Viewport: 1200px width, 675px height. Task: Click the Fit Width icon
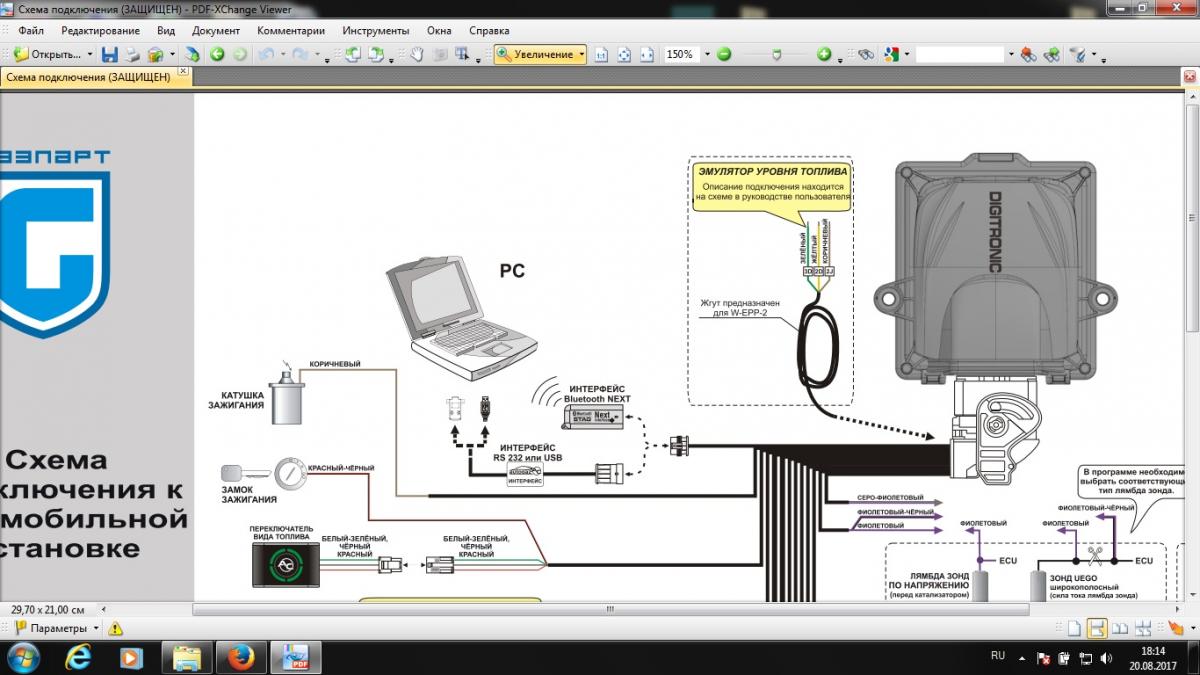pyautogui.click(x=646, y=54)
